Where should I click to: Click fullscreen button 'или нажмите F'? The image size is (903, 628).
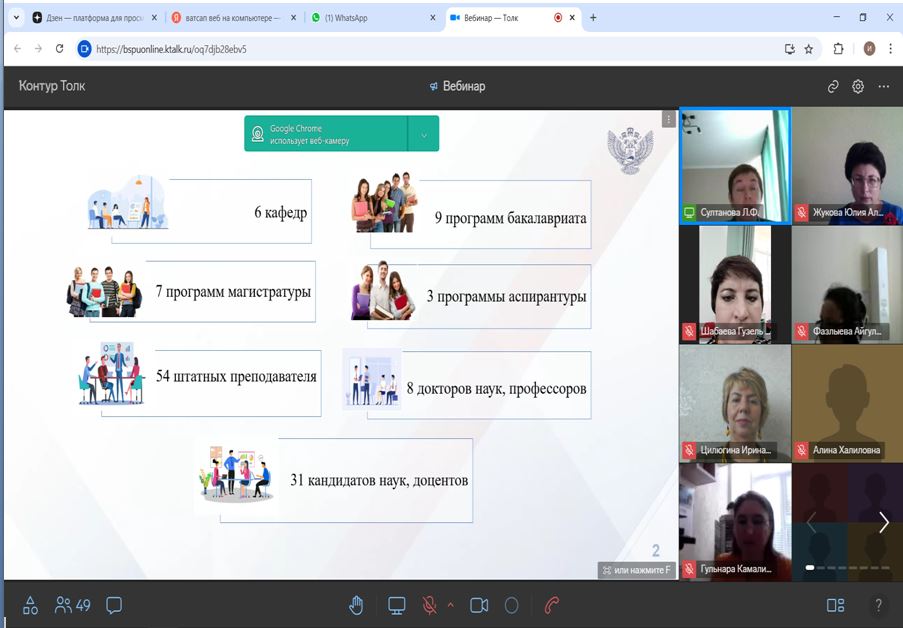(x=636, y=570)
